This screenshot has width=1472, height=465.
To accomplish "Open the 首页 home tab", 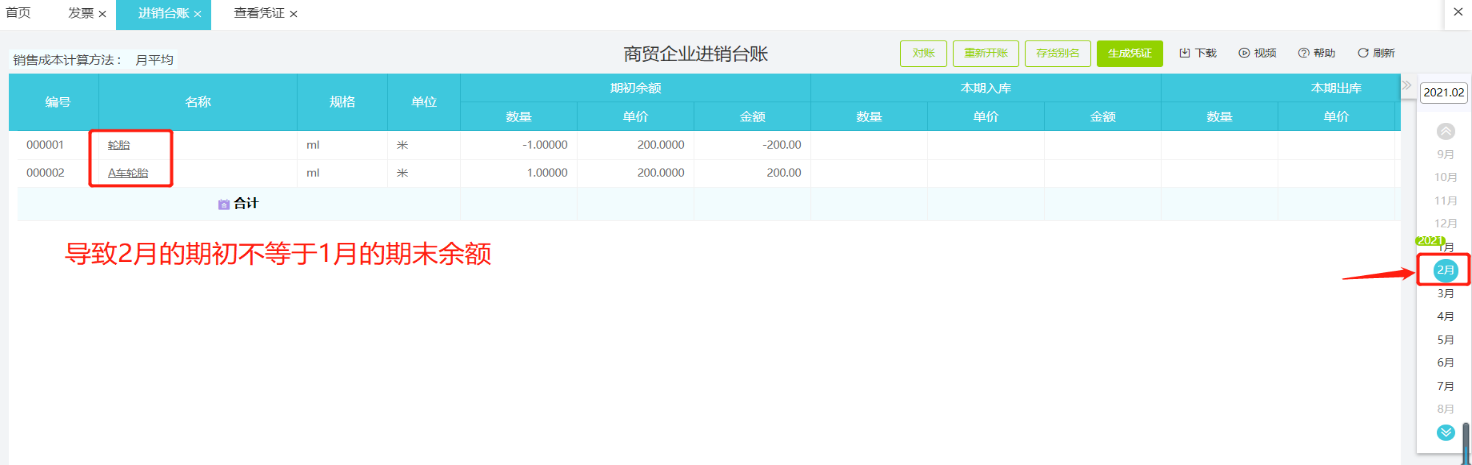I will (x=18, y=13).
